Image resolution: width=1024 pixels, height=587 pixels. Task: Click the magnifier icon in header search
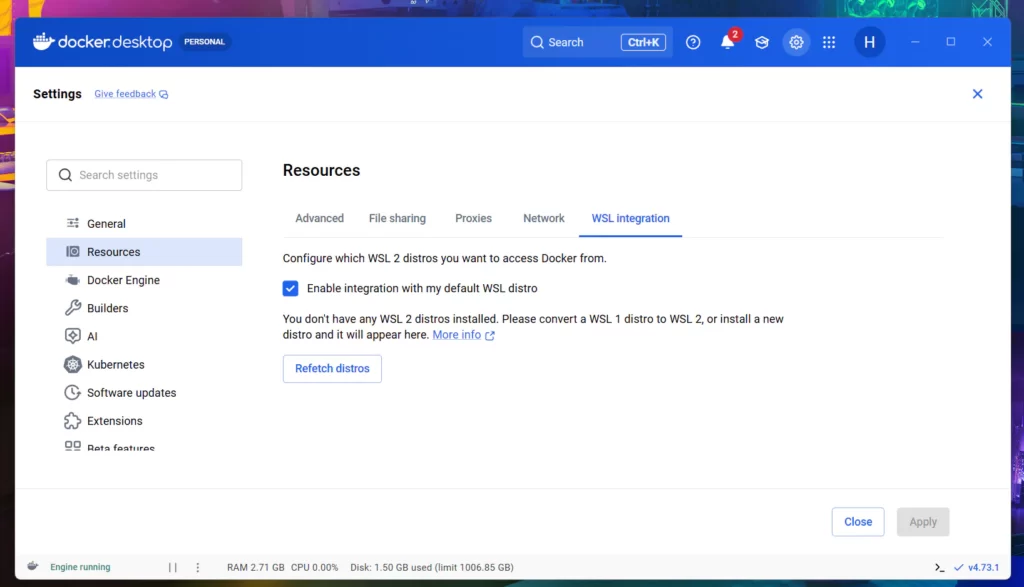[537, 42]
